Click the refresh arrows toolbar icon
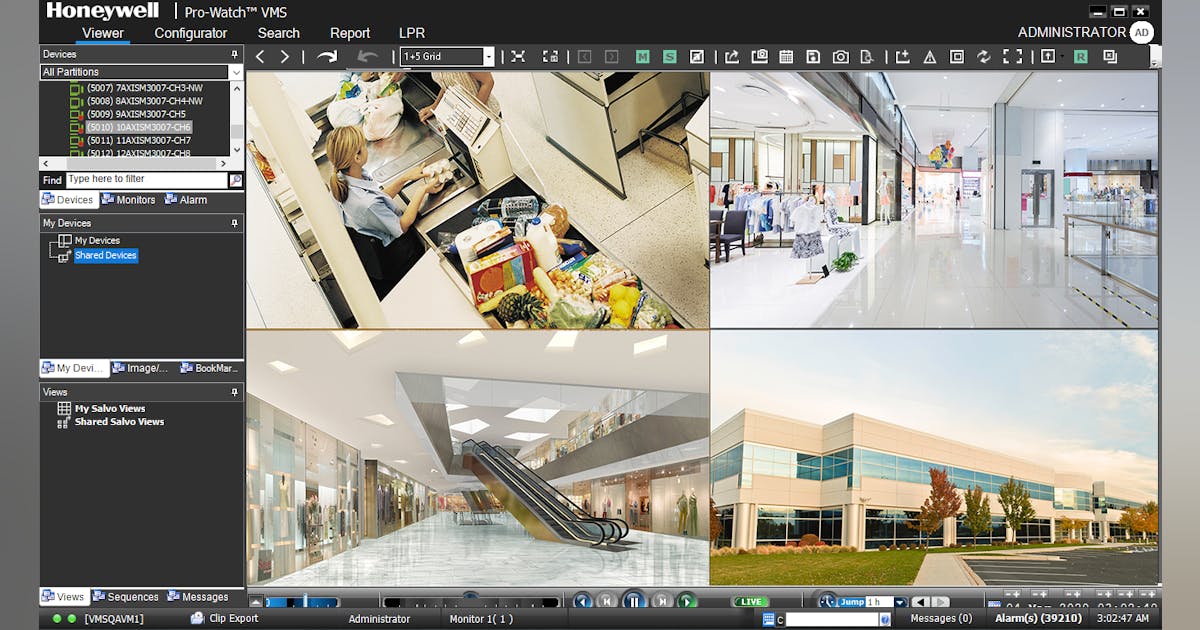 (983, 57)
